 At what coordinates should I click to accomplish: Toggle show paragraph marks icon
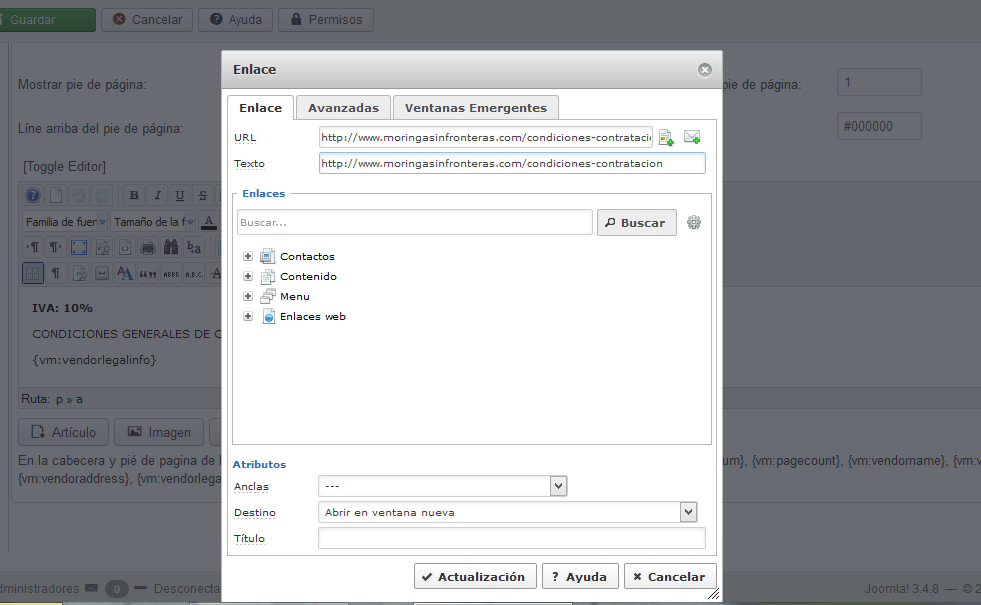[x=56, y=273]
